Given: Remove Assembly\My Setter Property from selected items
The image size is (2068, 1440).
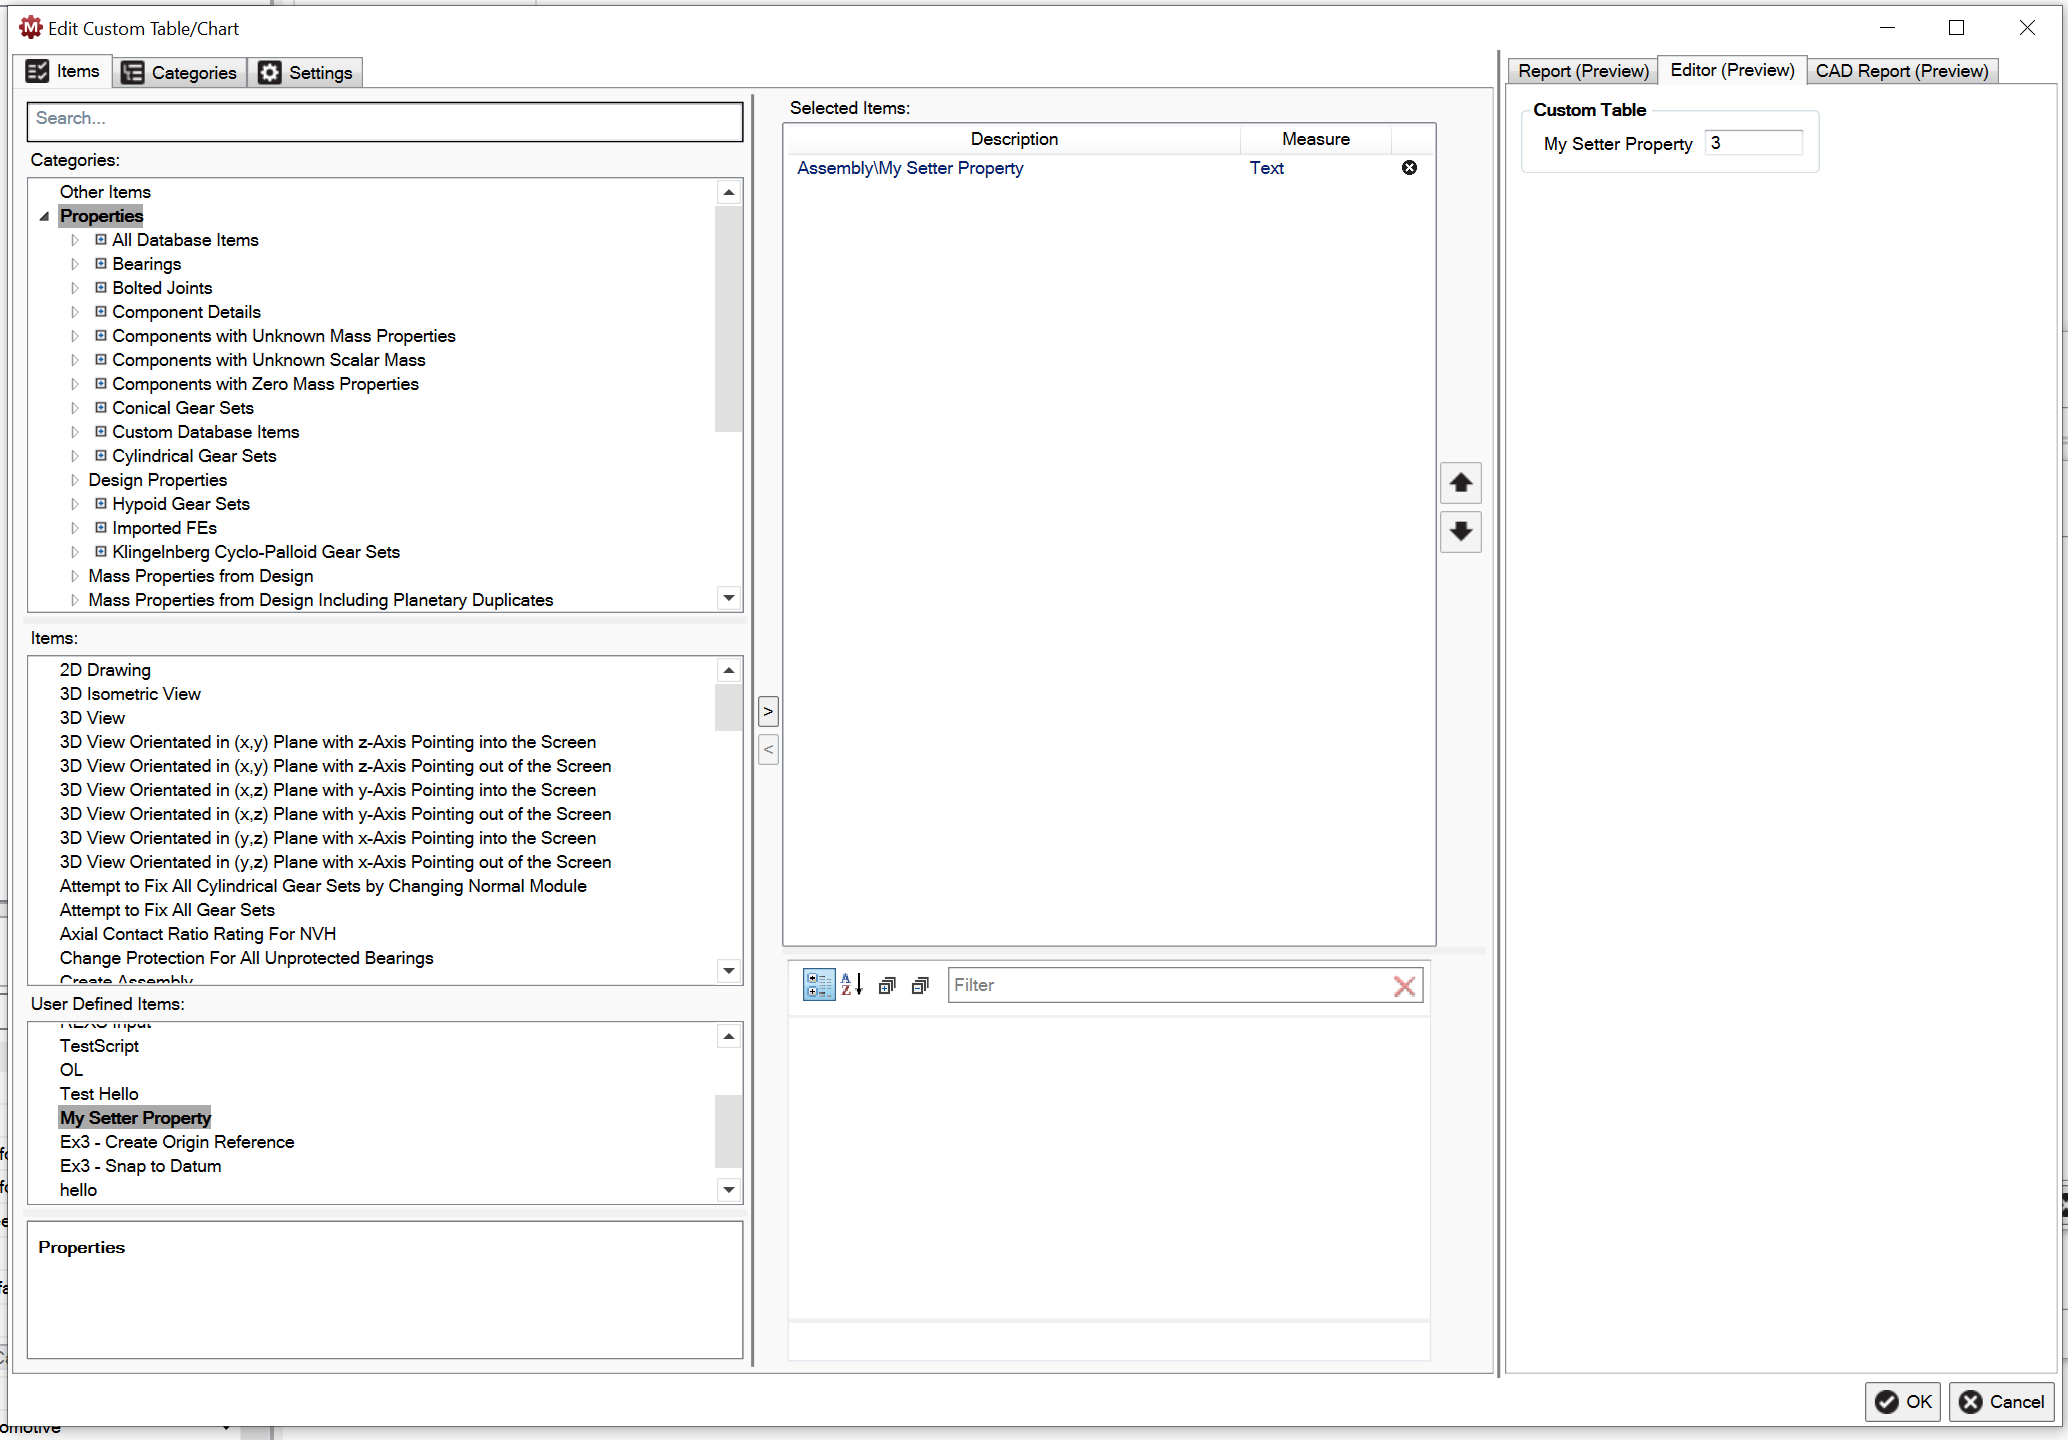Looking at the screenshot, I should pos(1409,167).
